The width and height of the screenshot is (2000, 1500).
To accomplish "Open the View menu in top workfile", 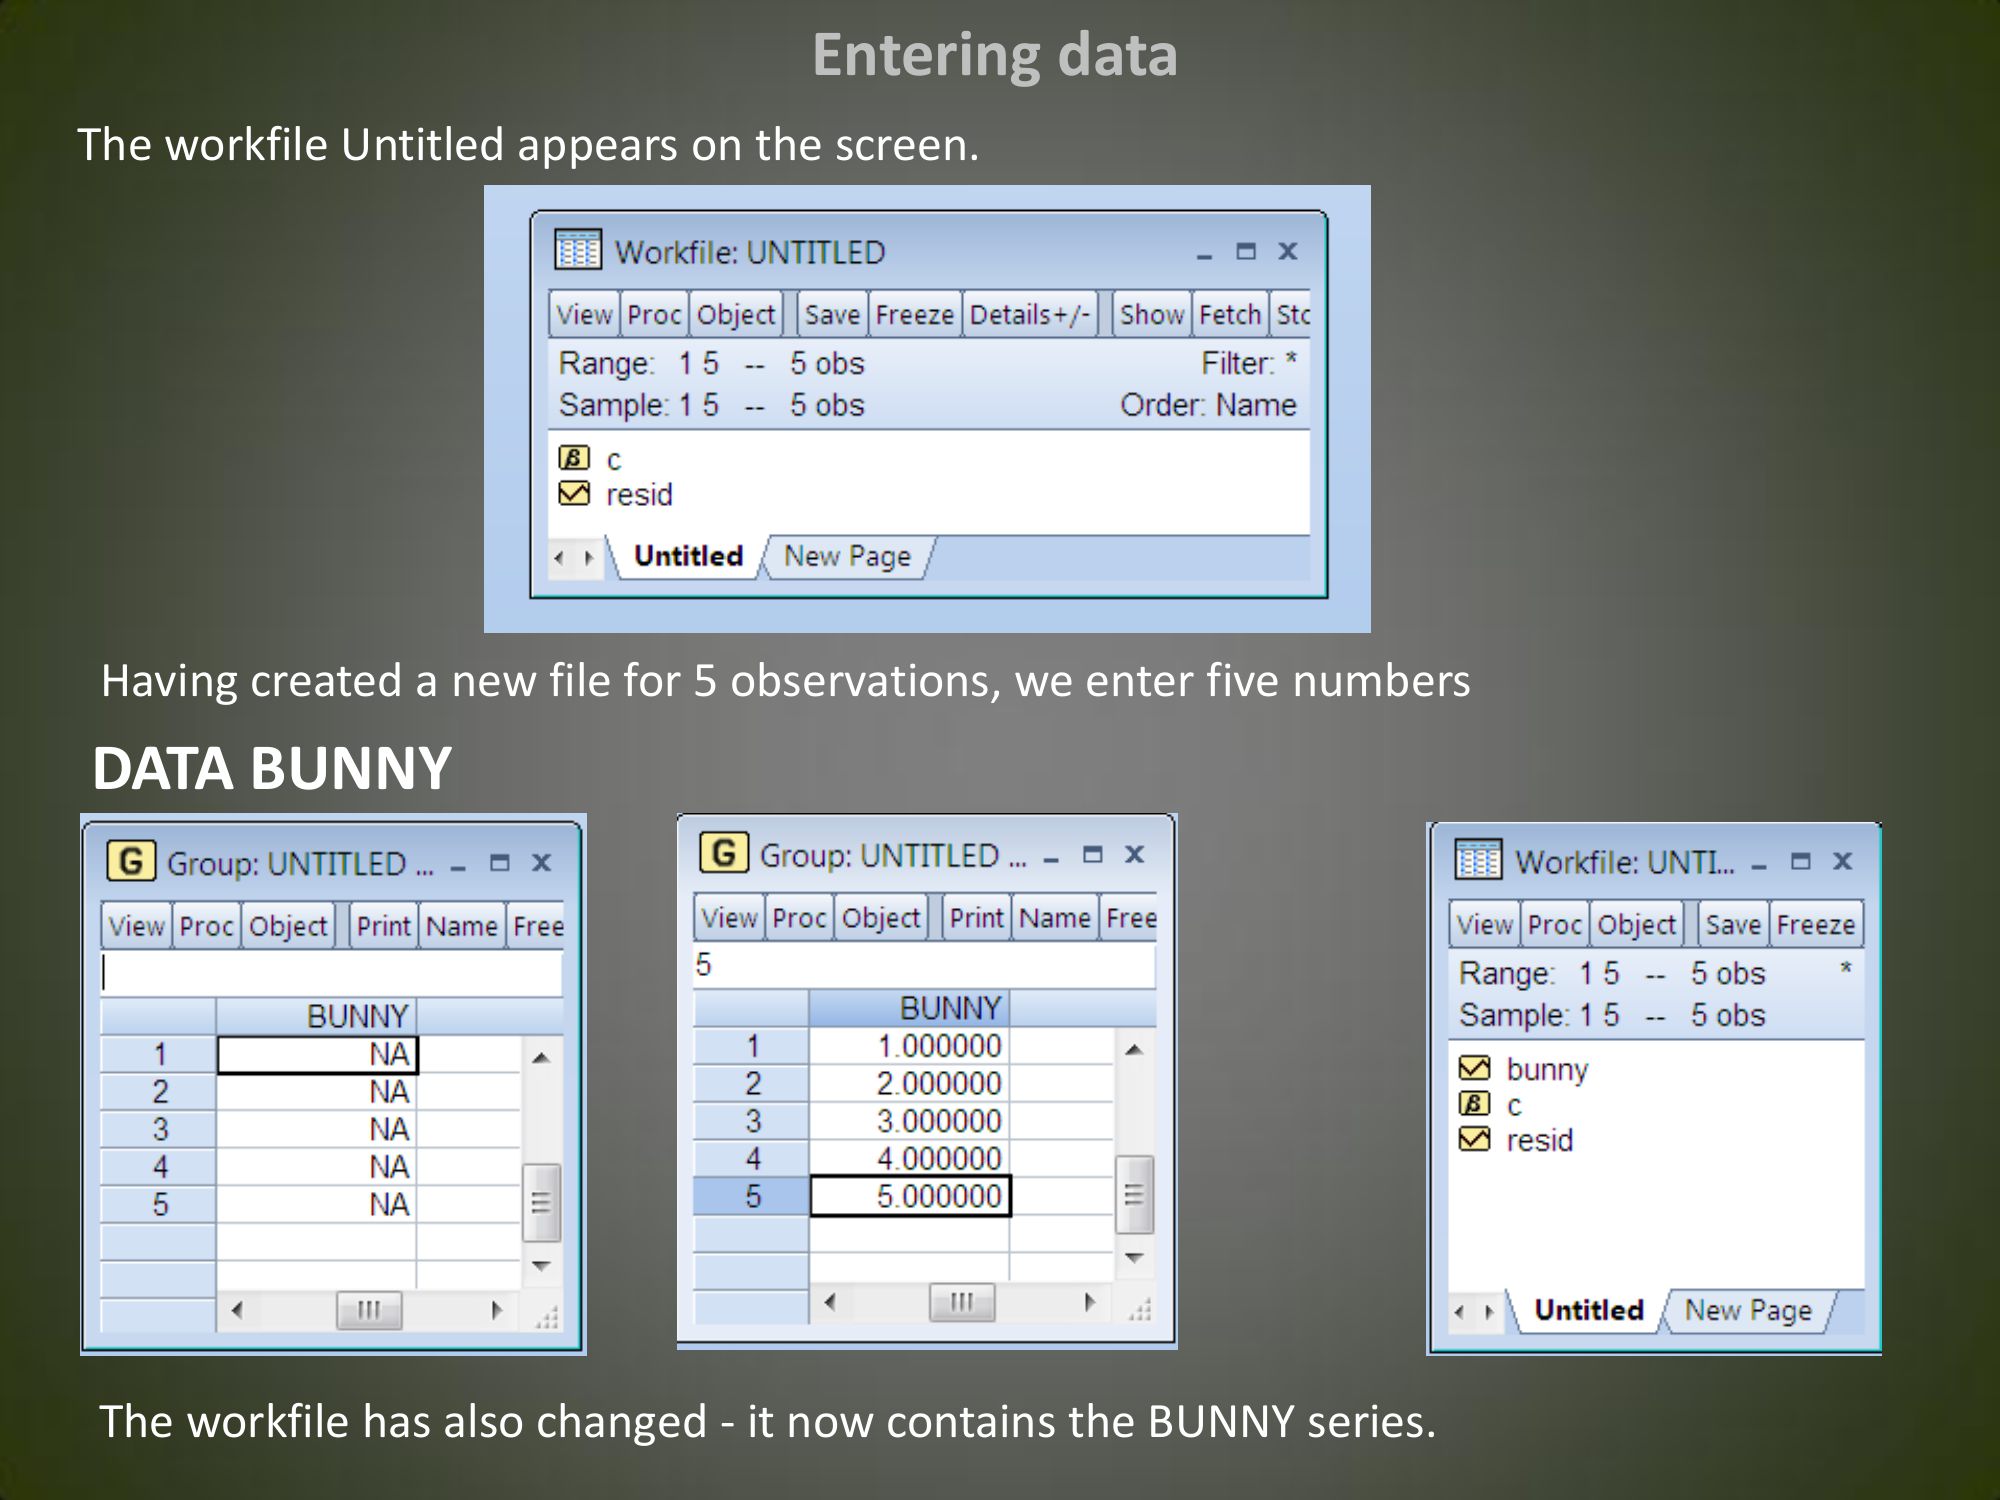I will [584, 315].
